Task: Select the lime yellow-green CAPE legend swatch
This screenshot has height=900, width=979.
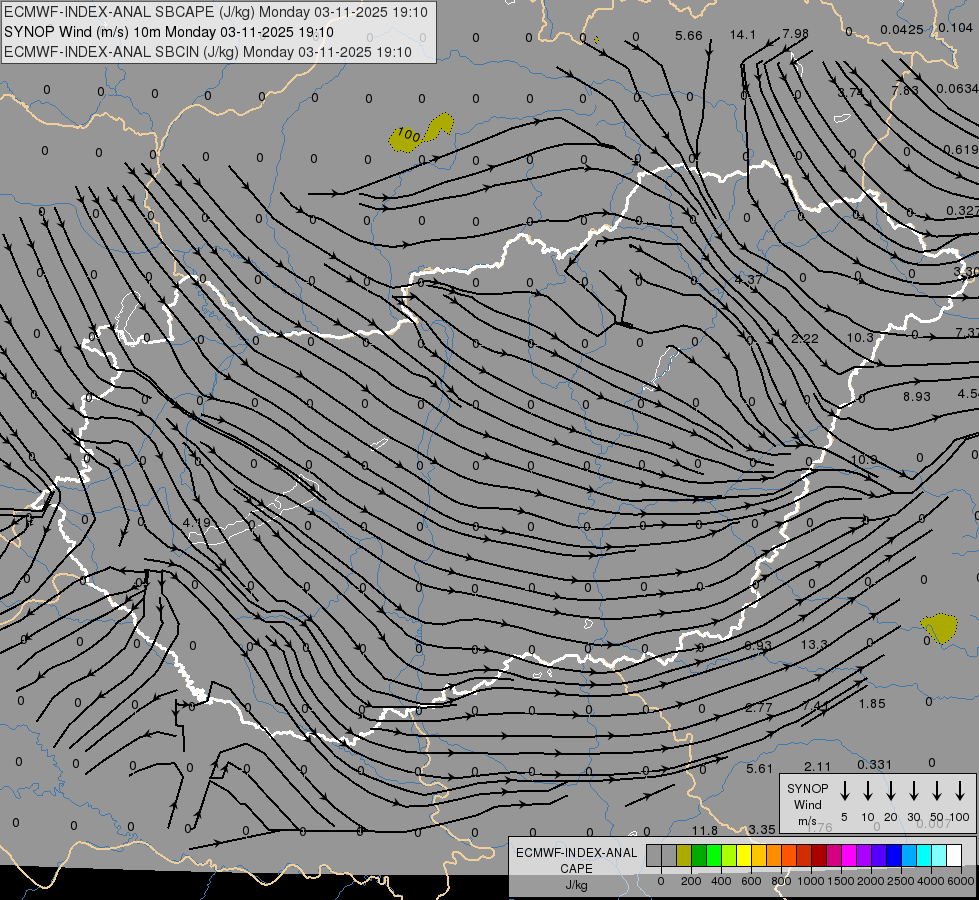Action: pos(729,856)
